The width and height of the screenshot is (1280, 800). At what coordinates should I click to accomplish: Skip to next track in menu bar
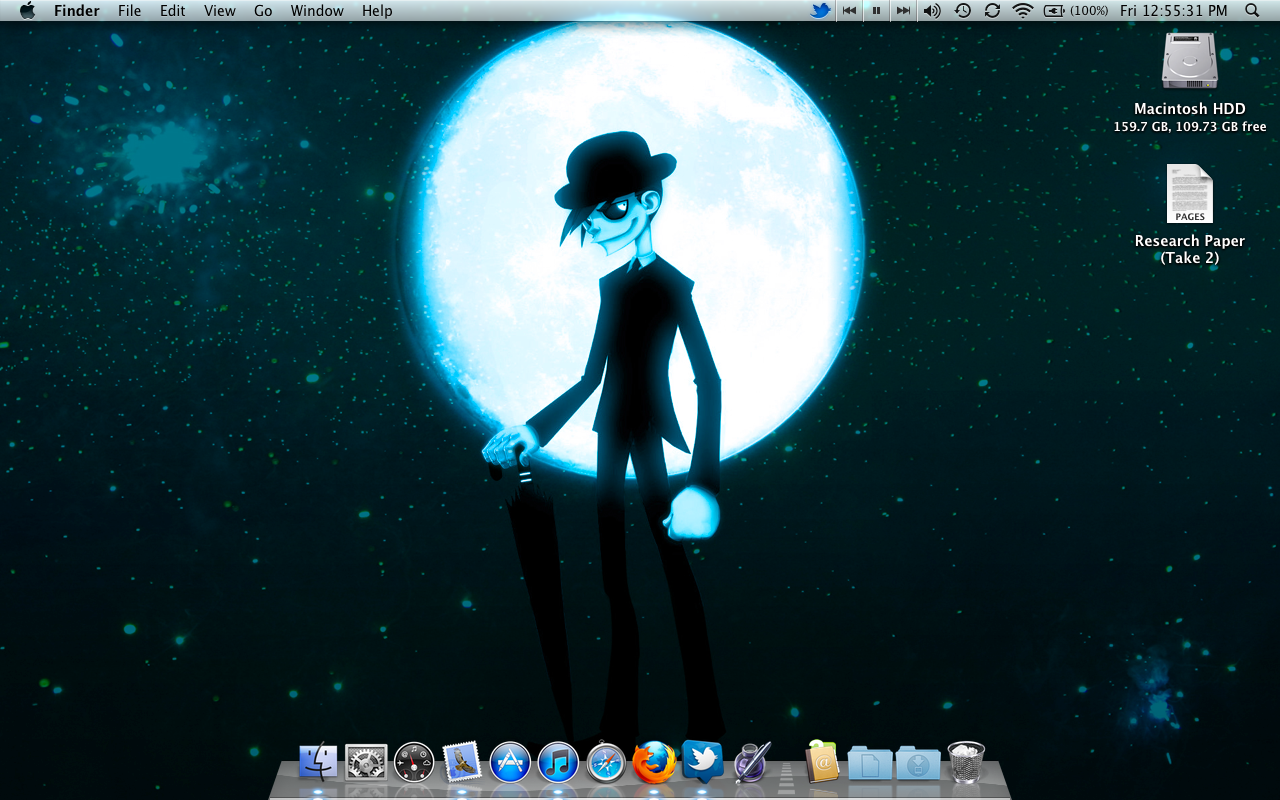click(x=903, y=10)
